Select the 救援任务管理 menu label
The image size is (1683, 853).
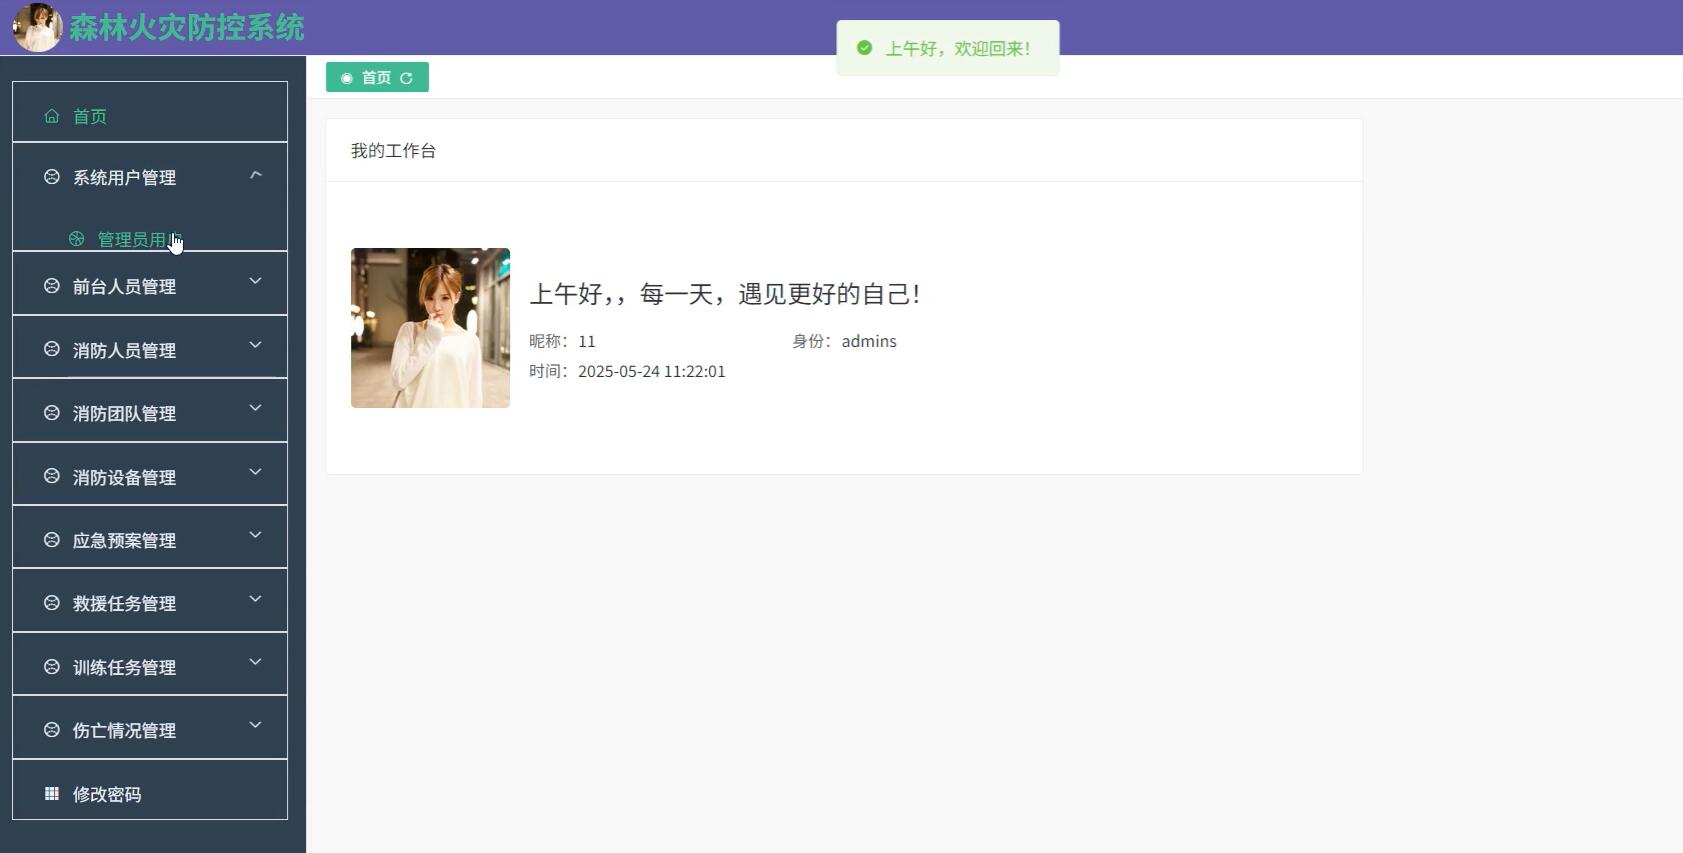pos(124,604)
